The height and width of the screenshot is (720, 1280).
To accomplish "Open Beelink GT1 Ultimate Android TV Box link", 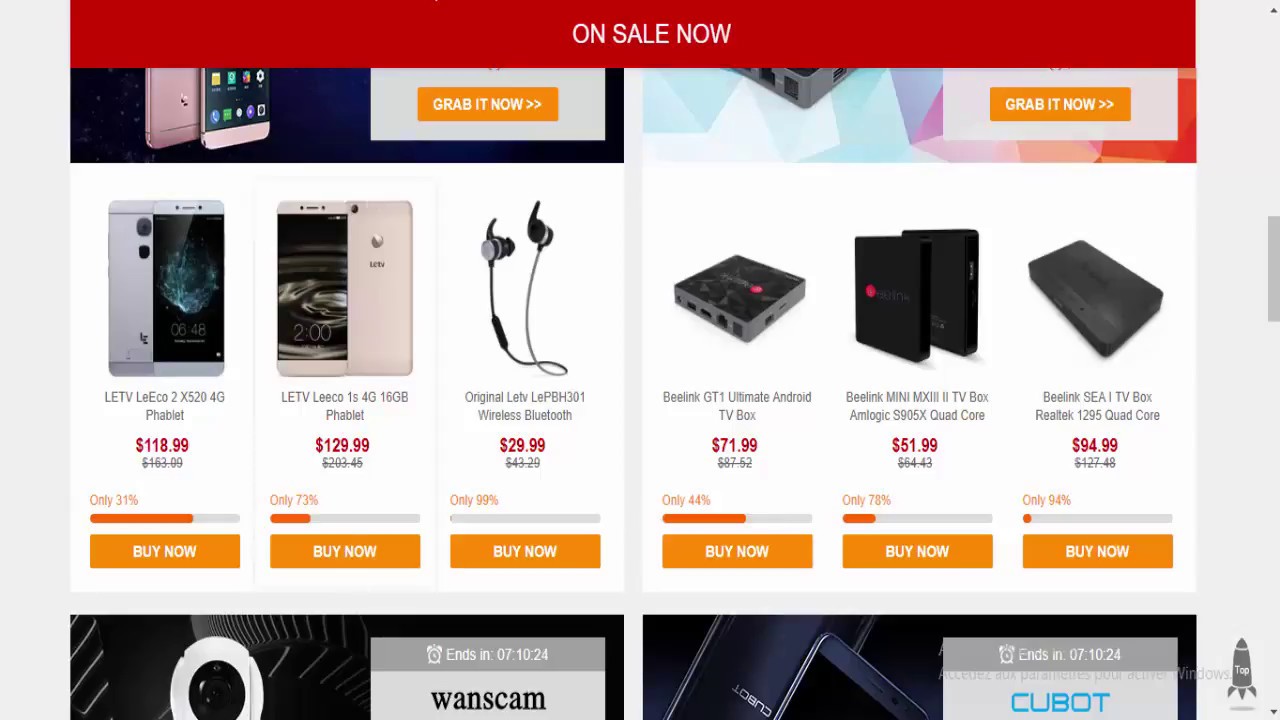I will point(737,406).
